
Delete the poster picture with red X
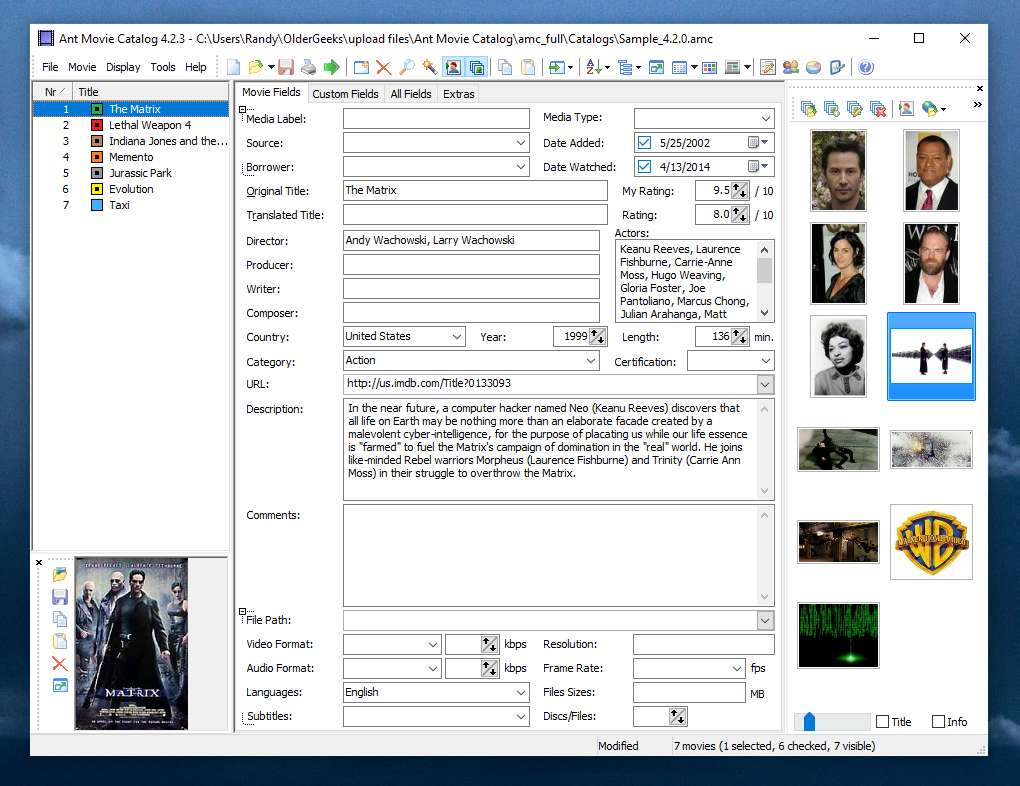coord(60,664)
